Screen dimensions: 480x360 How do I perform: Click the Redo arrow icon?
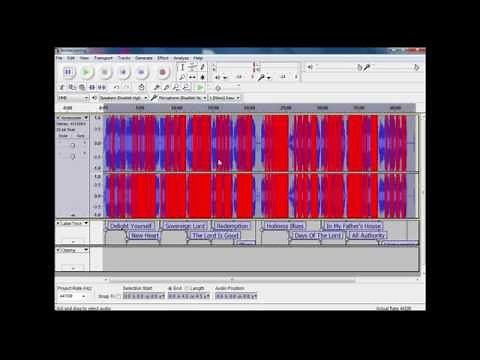tap(127, 87)
